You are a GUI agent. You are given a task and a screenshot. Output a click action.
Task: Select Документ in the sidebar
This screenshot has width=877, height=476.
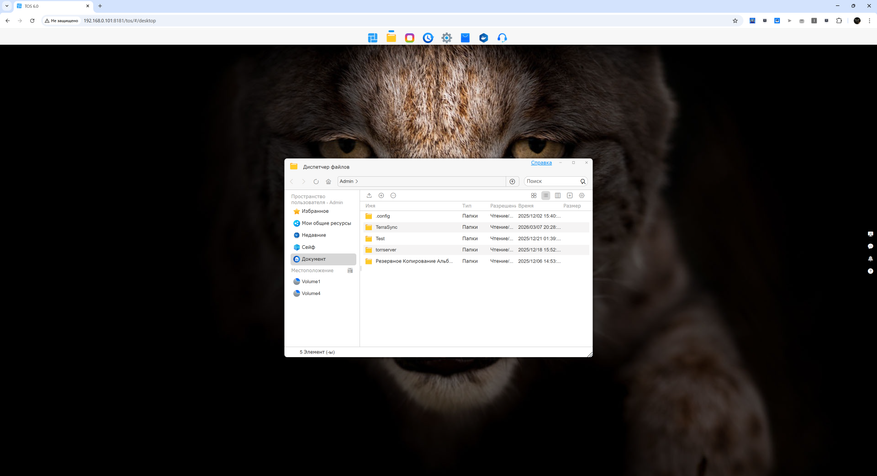tap(323, 259)
